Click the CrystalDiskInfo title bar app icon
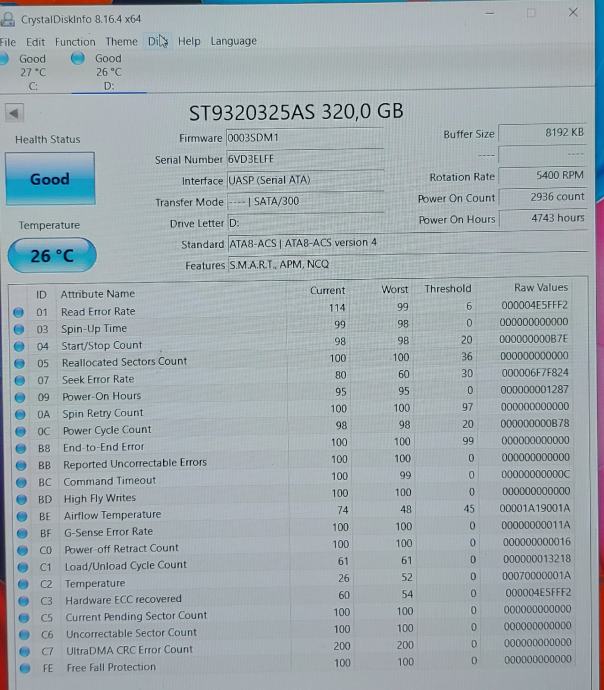 pos(7,19)
